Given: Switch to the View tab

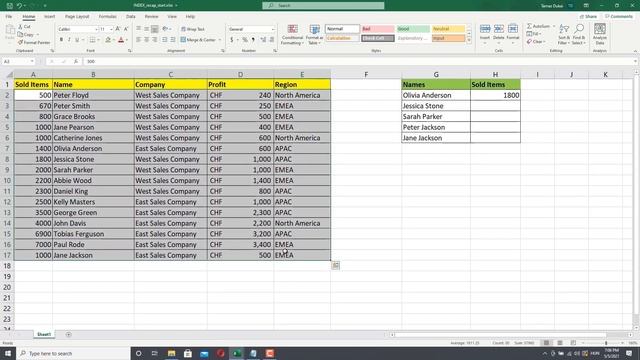Looking at the screenshot, I should pyautogui.click(x=172, y=16).
